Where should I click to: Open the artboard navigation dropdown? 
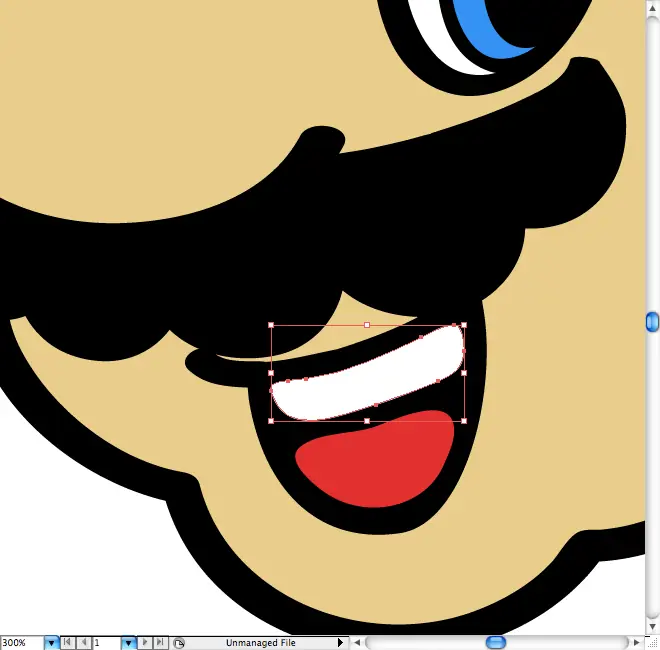(128, 643)
